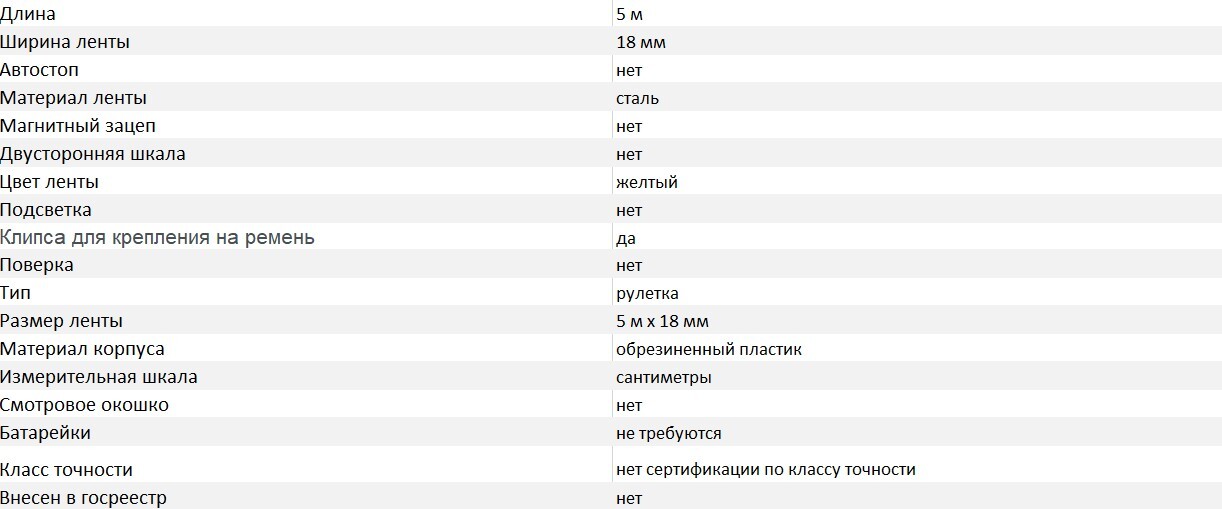Select the '5 м' length value

pos(630,14)
